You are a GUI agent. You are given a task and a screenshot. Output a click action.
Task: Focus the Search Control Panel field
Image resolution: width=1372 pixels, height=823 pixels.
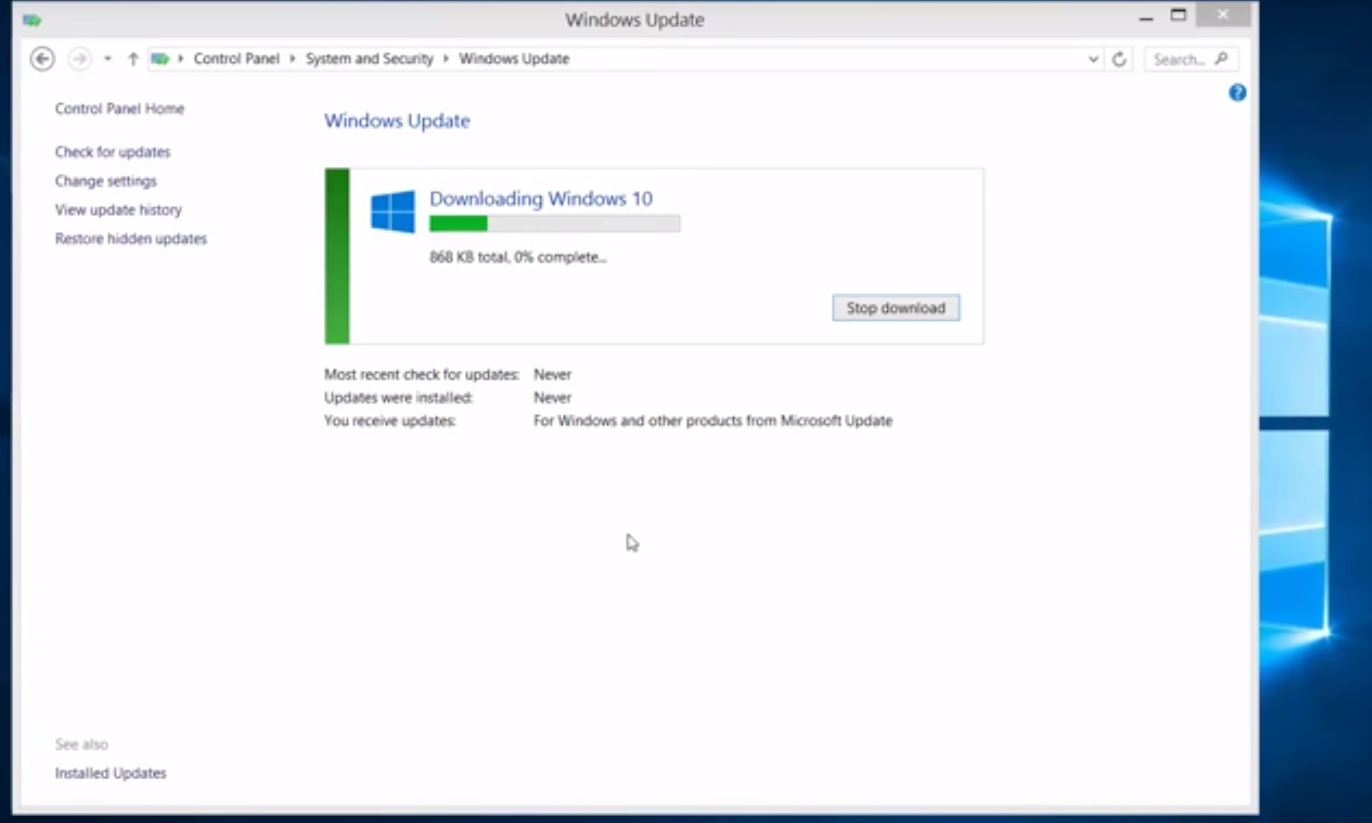pos(1191,59)
